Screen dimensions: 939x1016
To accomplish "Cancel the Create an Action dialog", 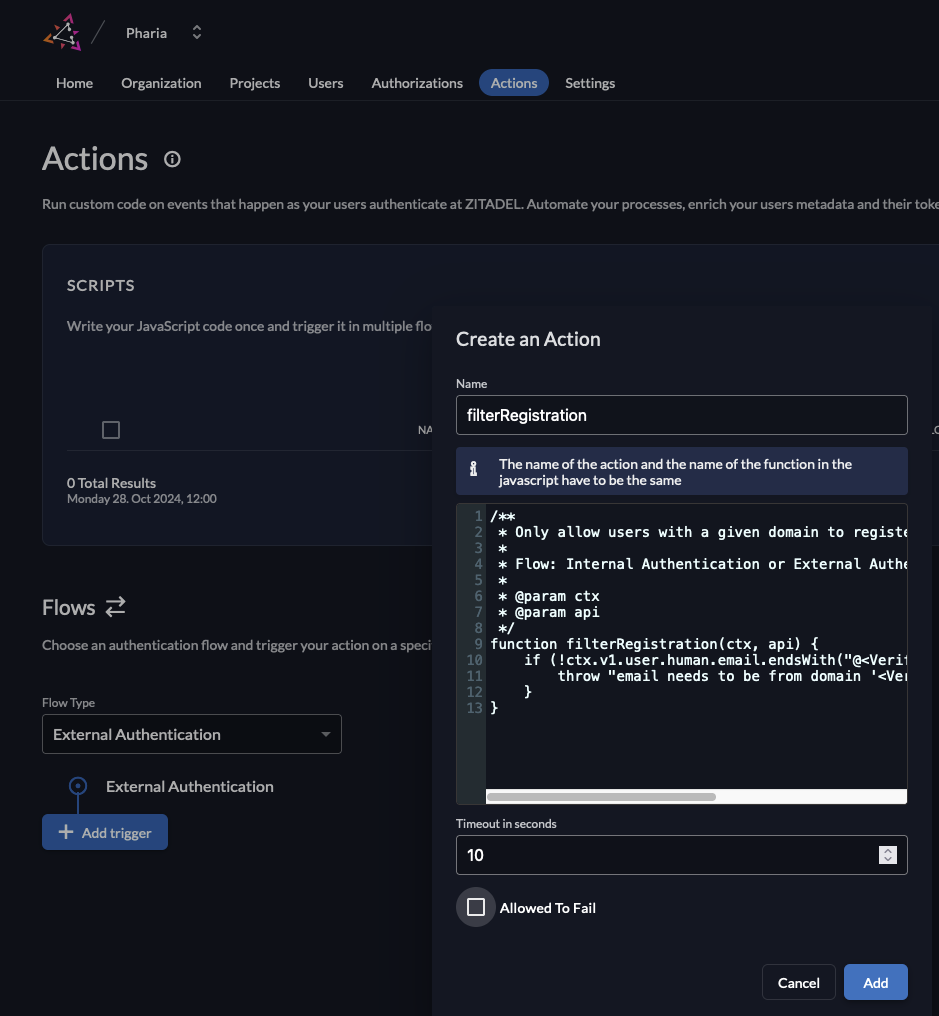I will coord(798,982).
